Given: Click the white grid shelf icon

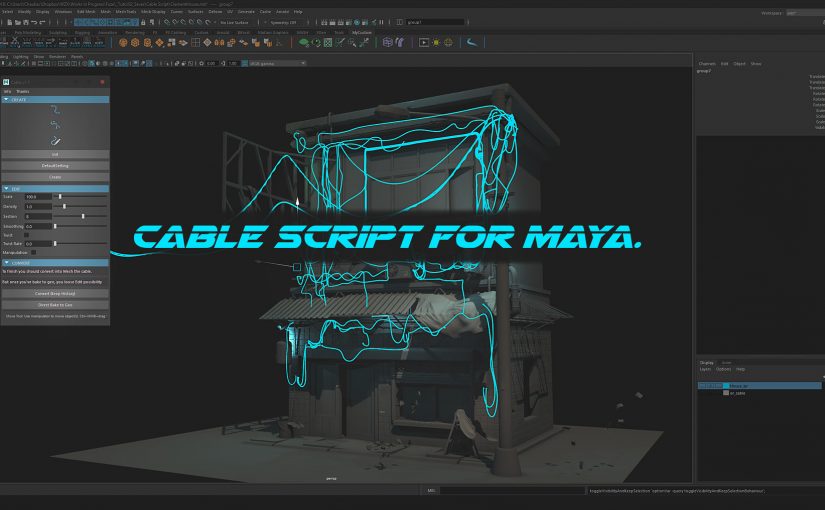Looking at the screenshot, I should (195, 43).
